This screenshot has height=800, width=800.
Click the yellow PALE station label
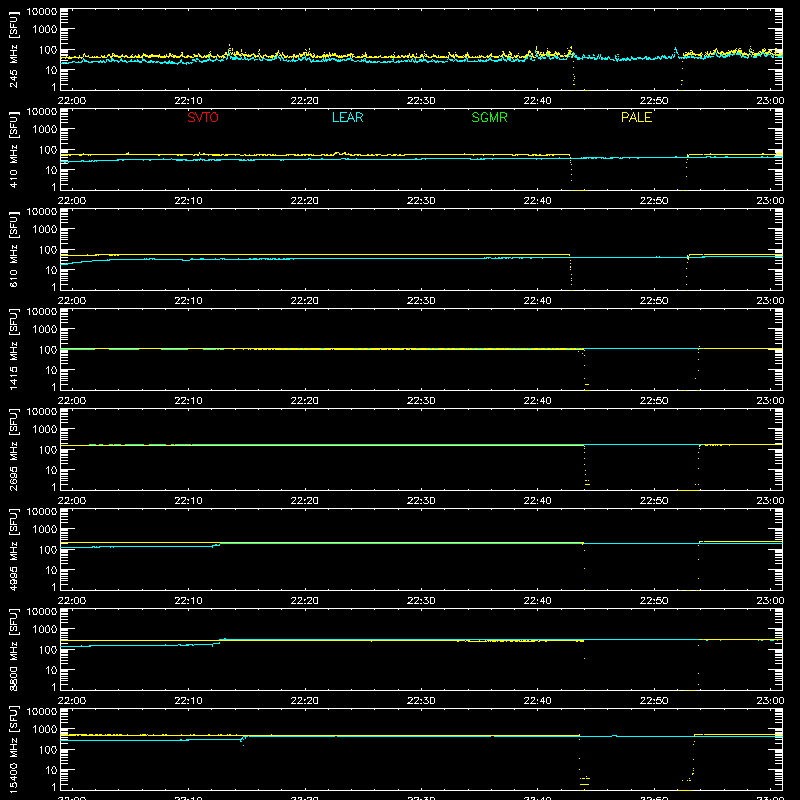(x=636, y=117)
